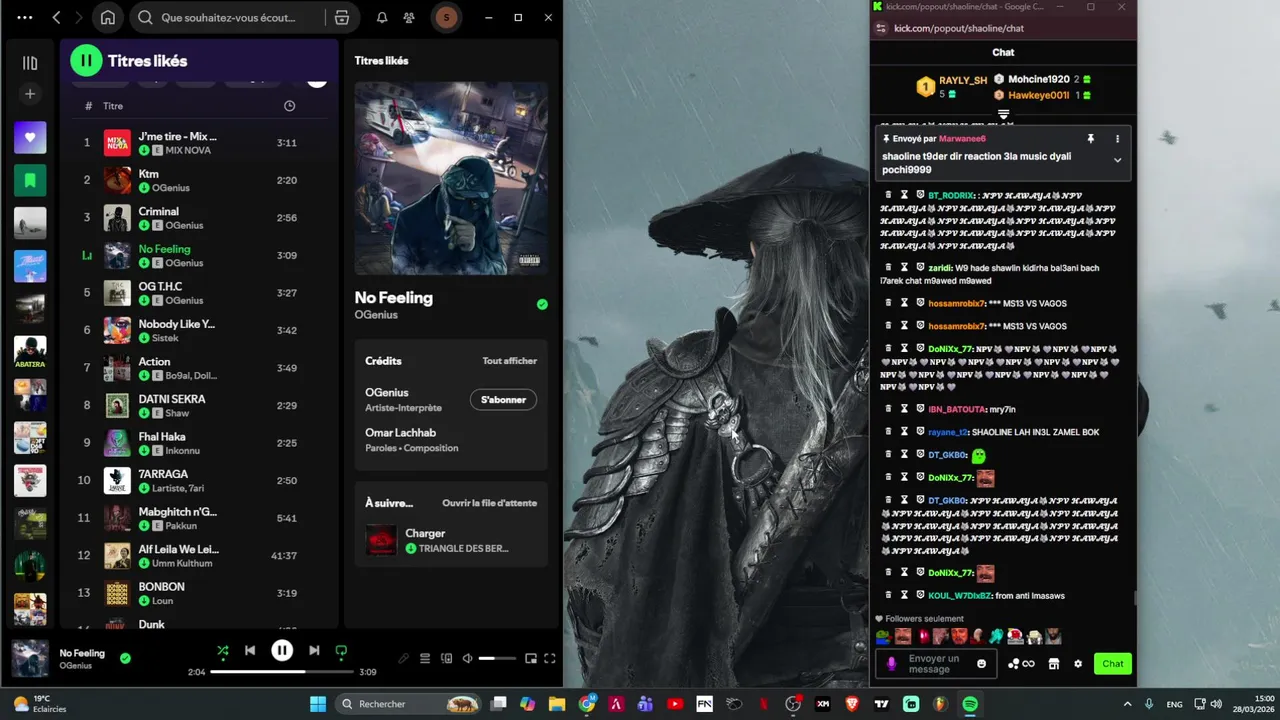This screenshot has height=720, width=1280.
Task: Create new playlist with plus icon
Action: coord(30,94)
